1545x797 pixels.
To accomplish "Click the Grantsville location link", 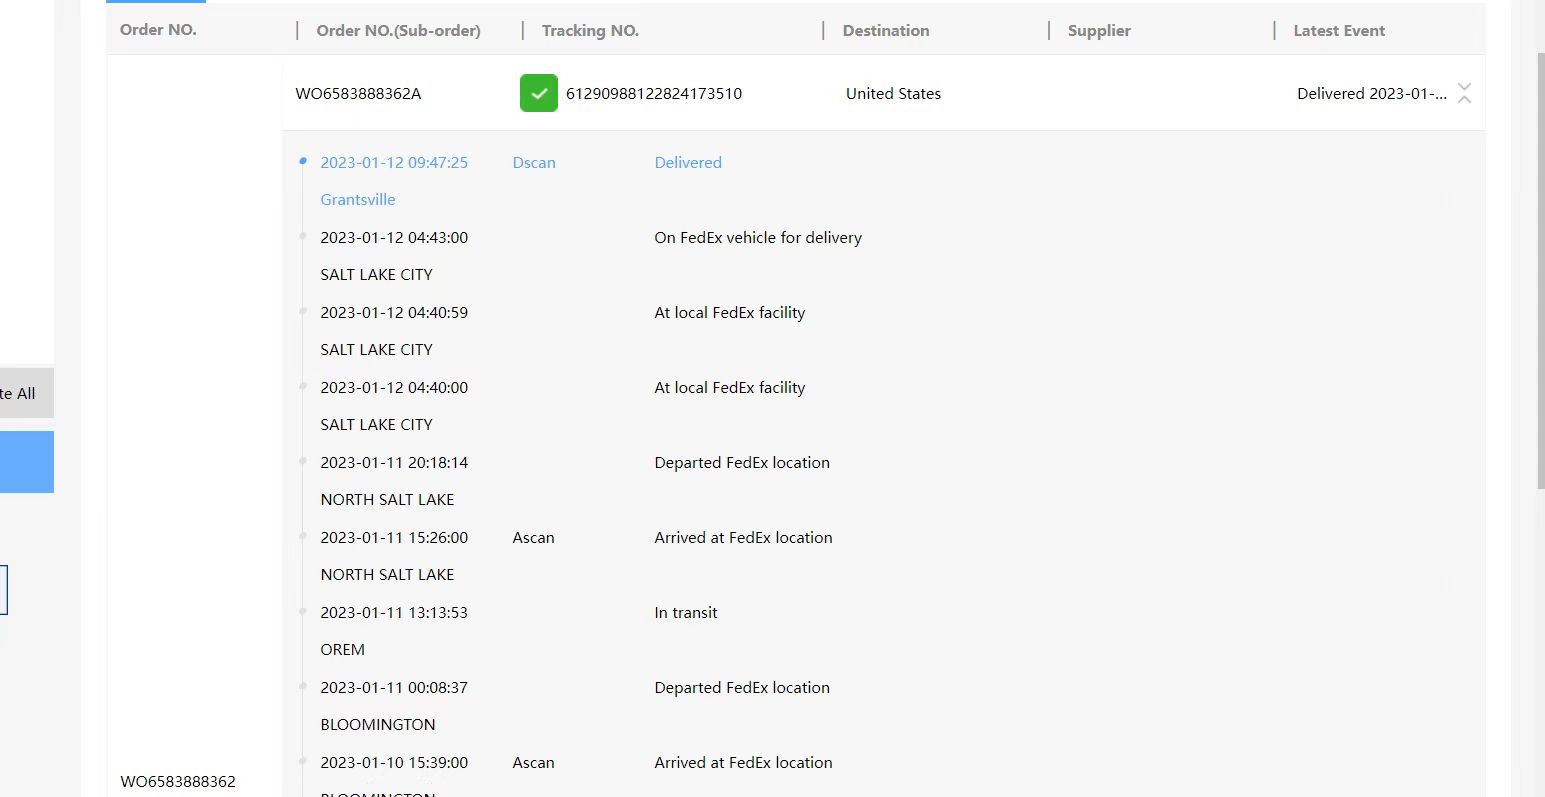I will [357, 200].
